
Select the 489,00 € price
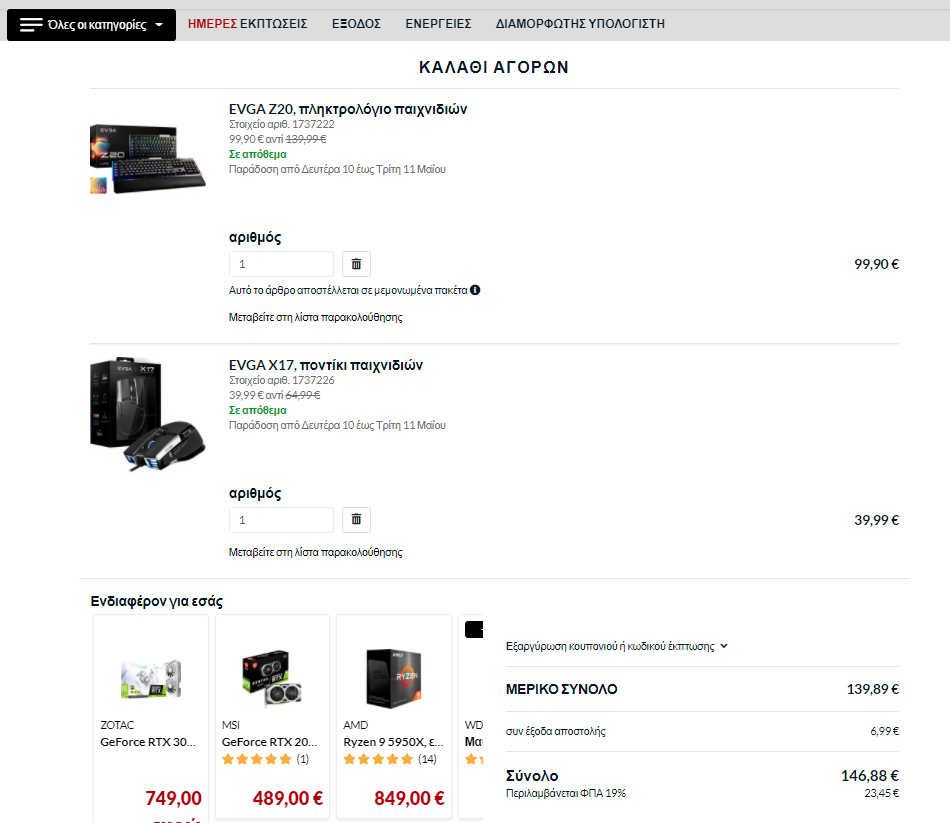(x=288, y=798)
